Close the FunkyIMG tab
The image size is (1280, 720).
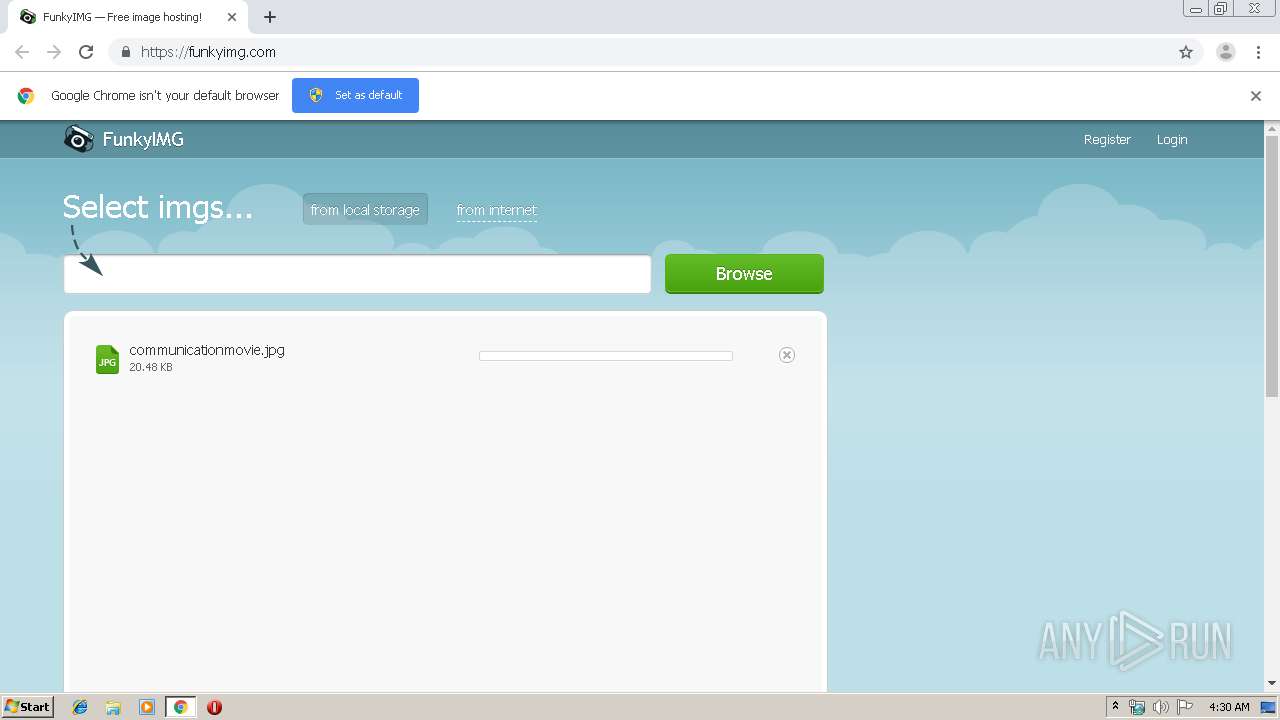232,17
